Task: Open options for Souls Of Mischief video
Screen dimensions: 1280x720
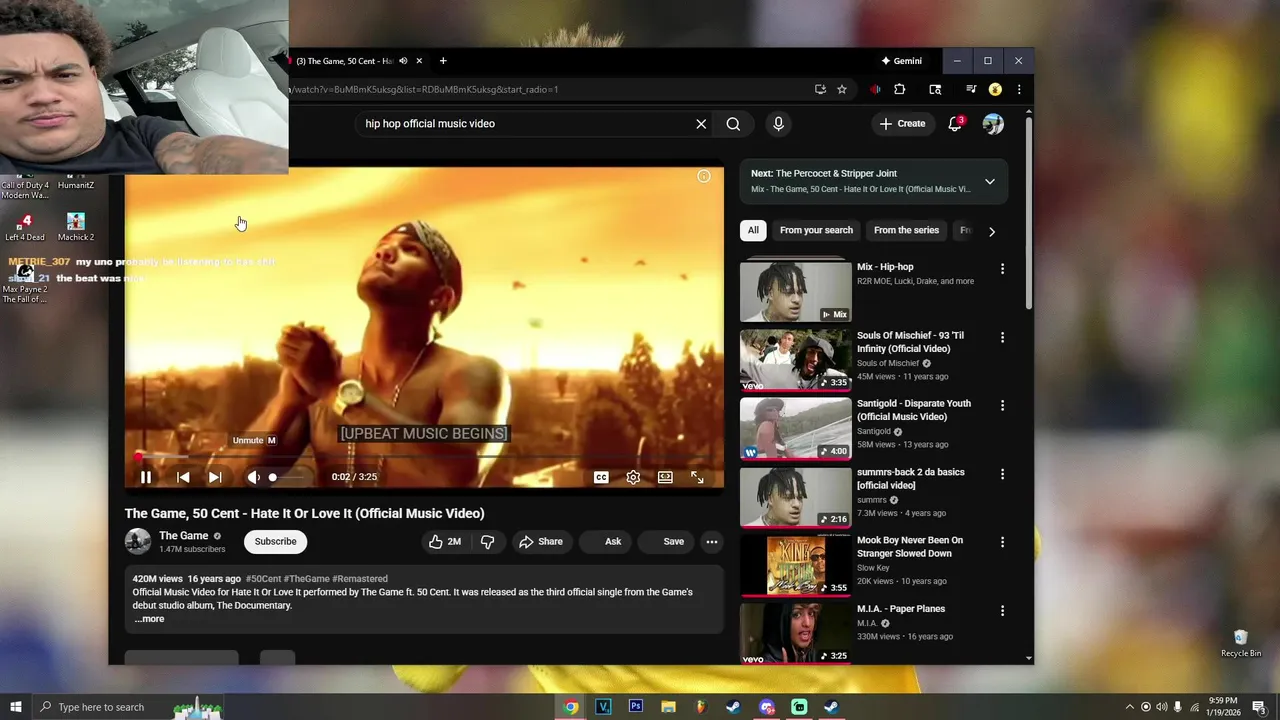Action: point(1002,337)
